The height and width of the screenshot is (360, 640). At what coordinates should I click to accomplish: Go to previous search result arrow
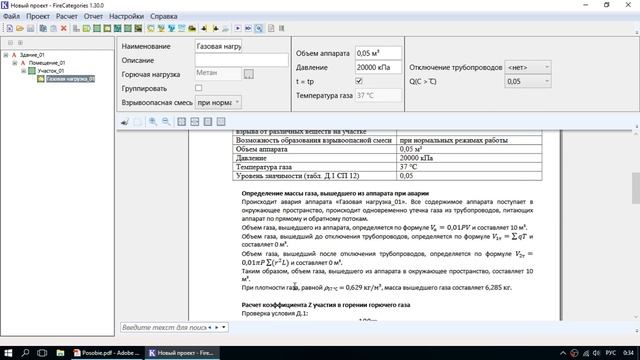[x=210, y=327]
